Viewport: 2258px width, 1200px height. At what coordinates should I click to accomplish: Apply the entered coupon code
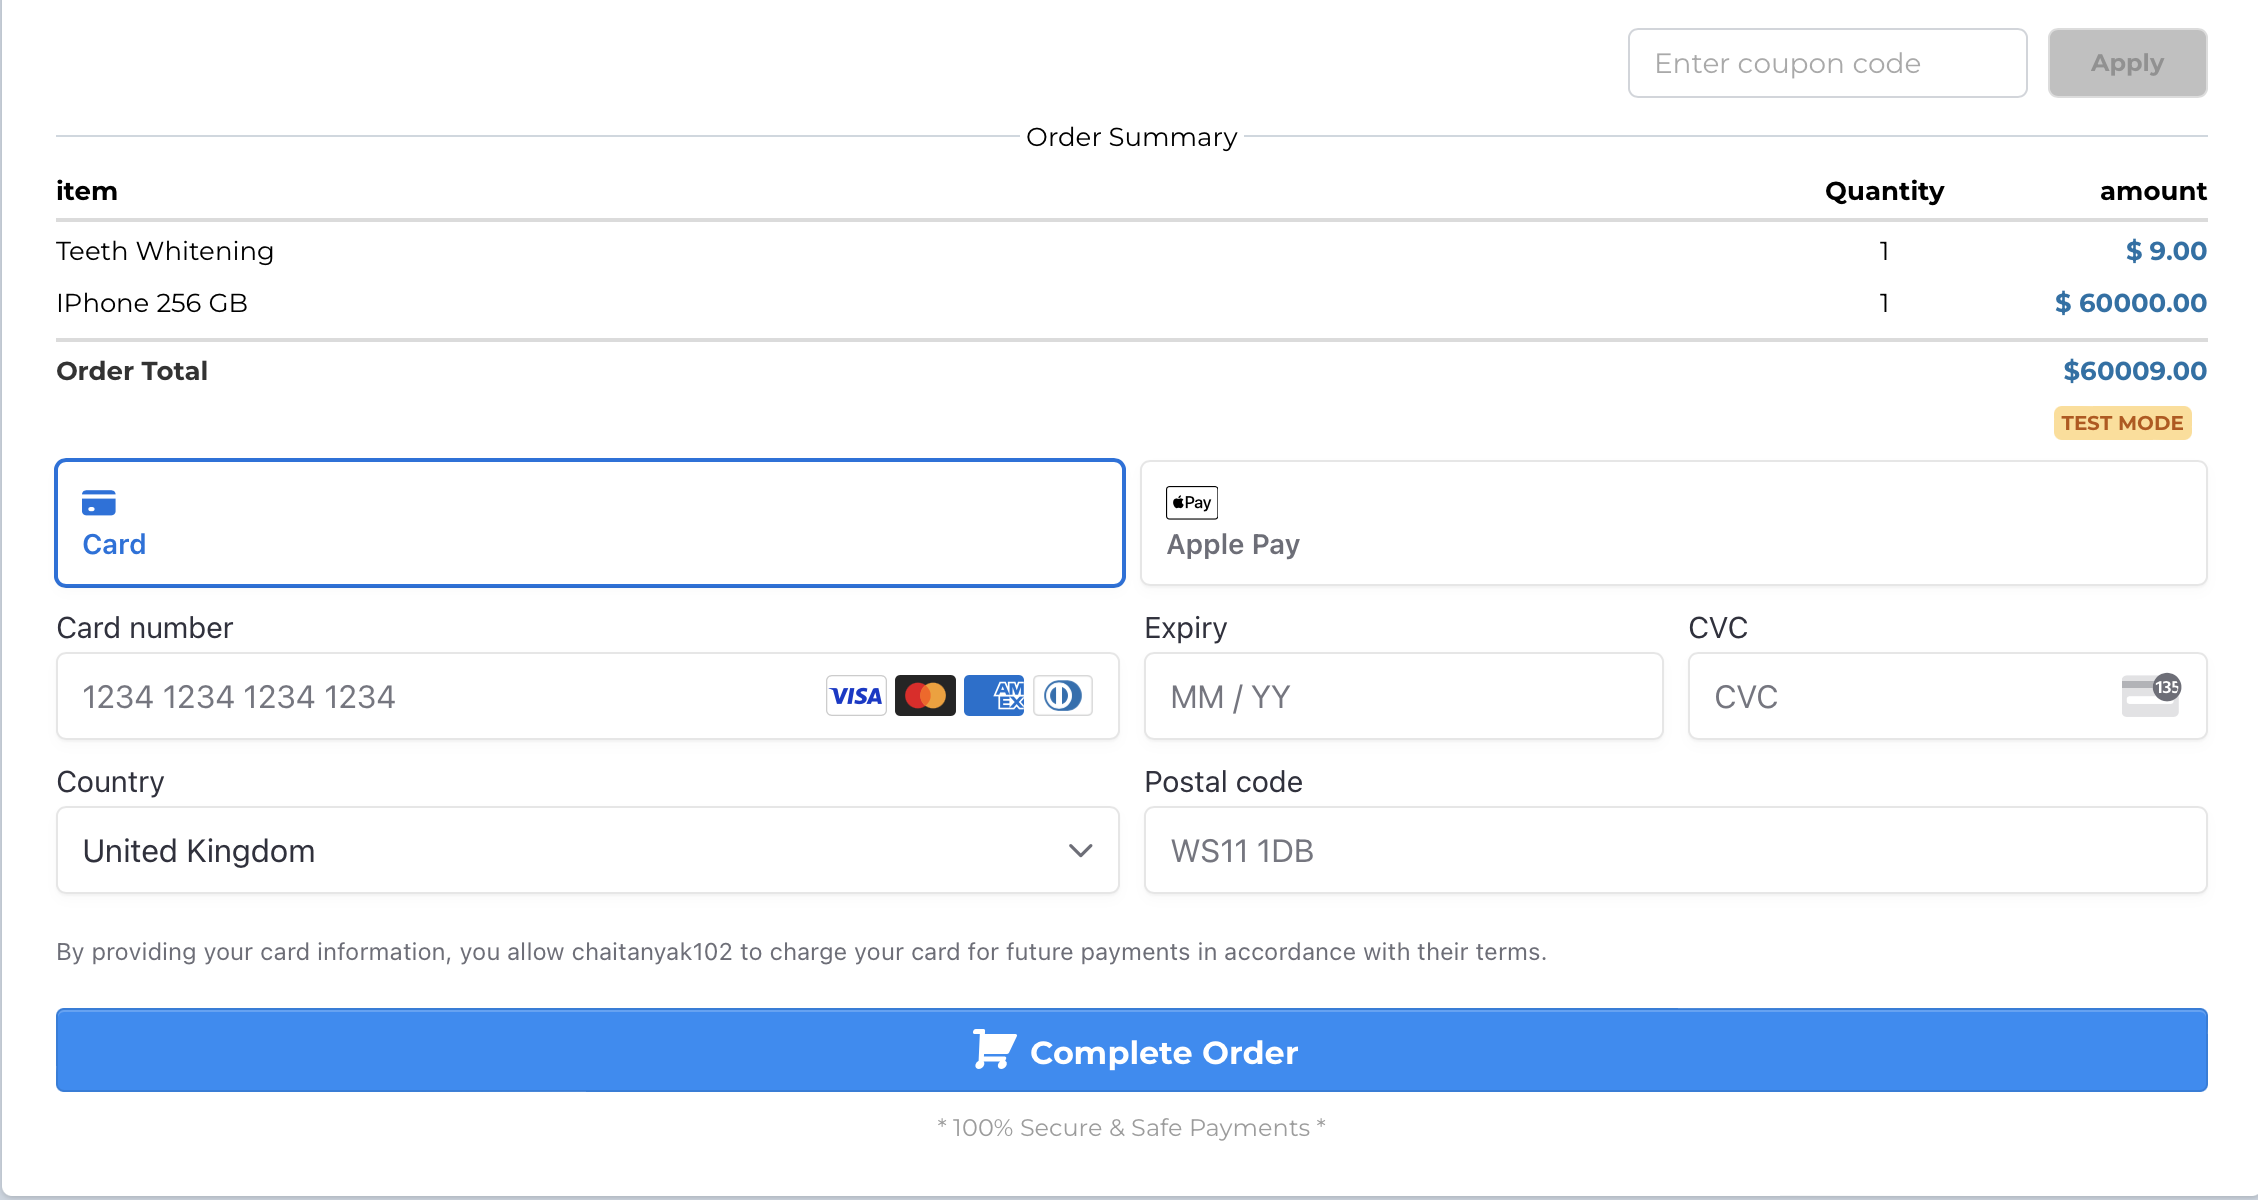tap(2127, 63)
